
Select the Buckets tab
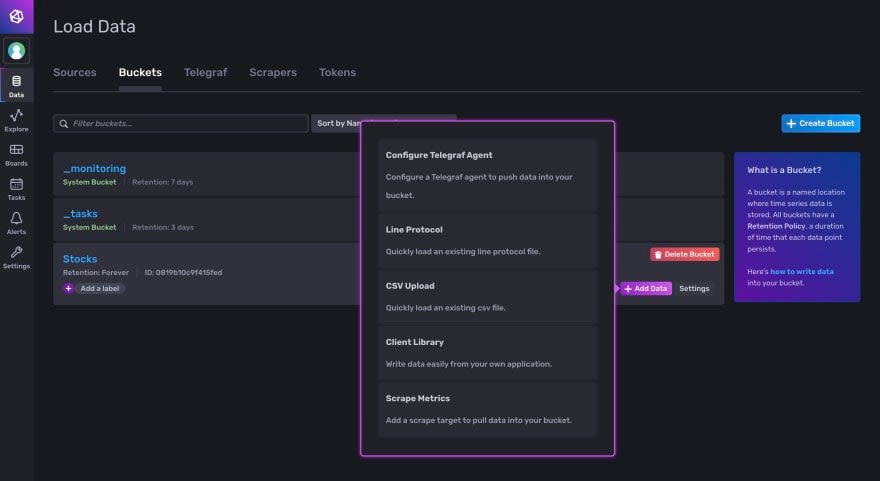(x=140, y=72)
